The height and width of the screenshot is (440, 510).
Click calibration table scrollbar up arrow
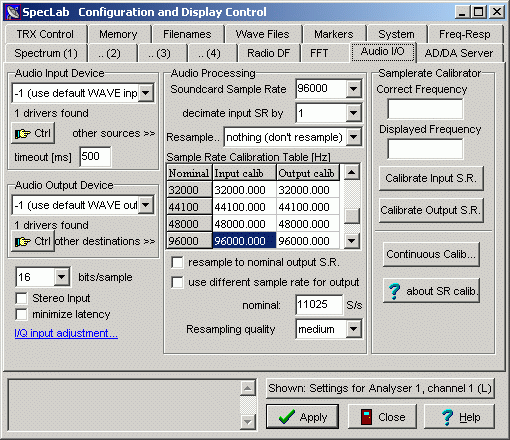[x=352, y=172]
